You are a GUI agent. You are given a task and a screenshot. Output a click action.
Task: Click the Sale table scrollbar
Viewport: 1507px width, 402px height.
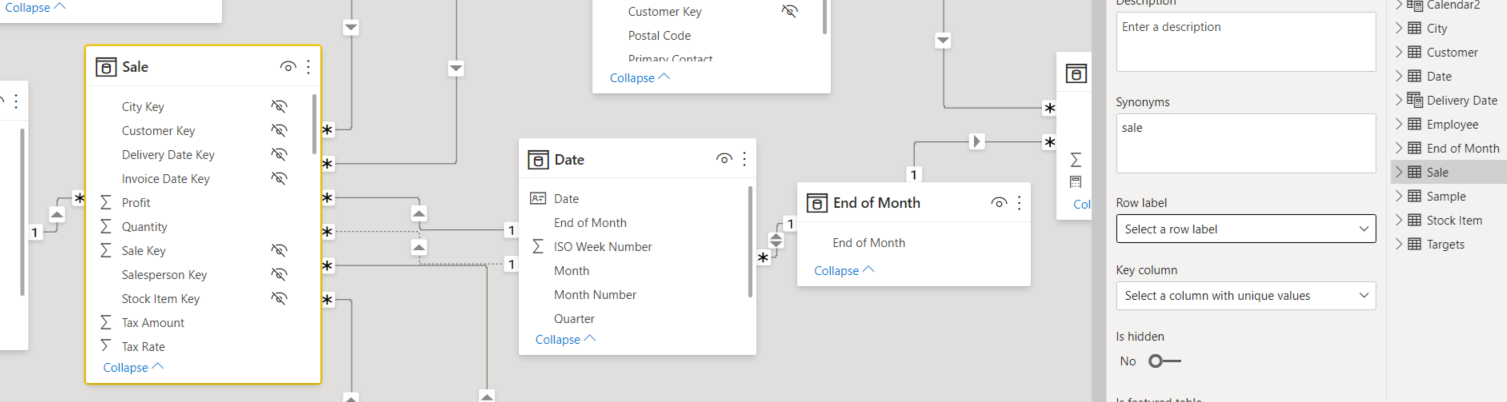pyautogui.click(x=315, y=124)
